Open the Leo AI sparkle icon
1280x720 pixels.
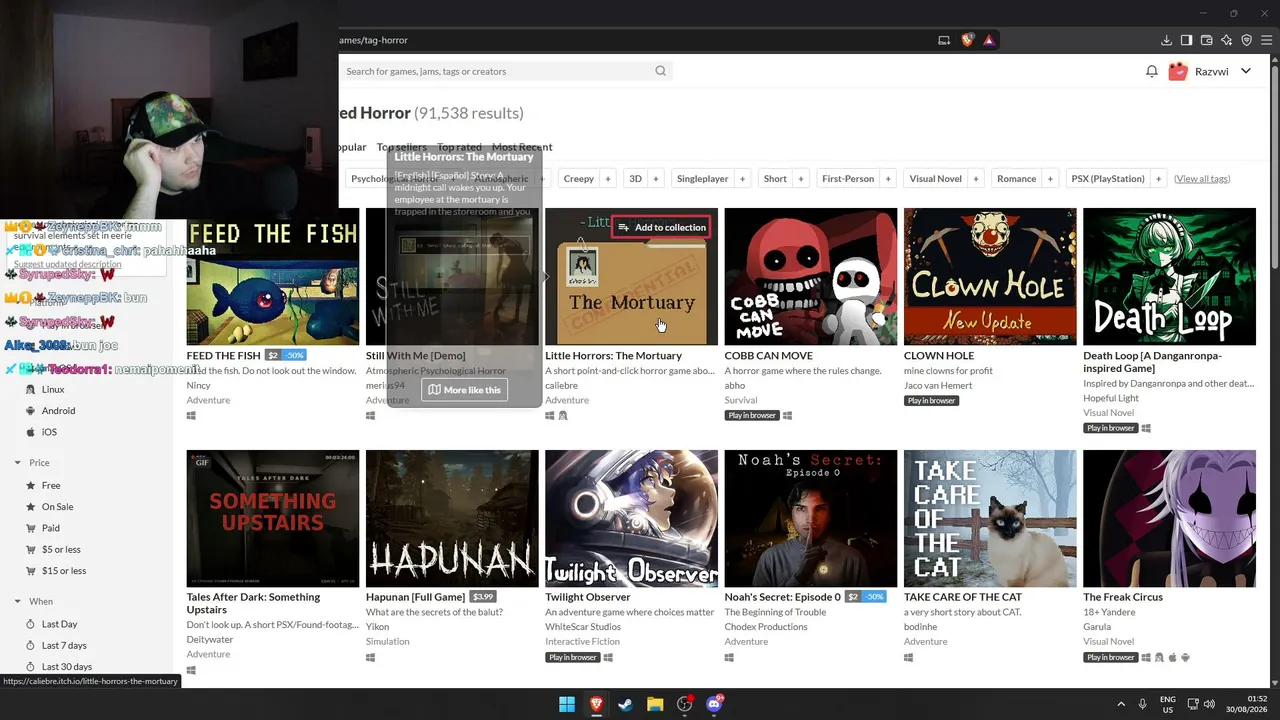click(1226, 40)
